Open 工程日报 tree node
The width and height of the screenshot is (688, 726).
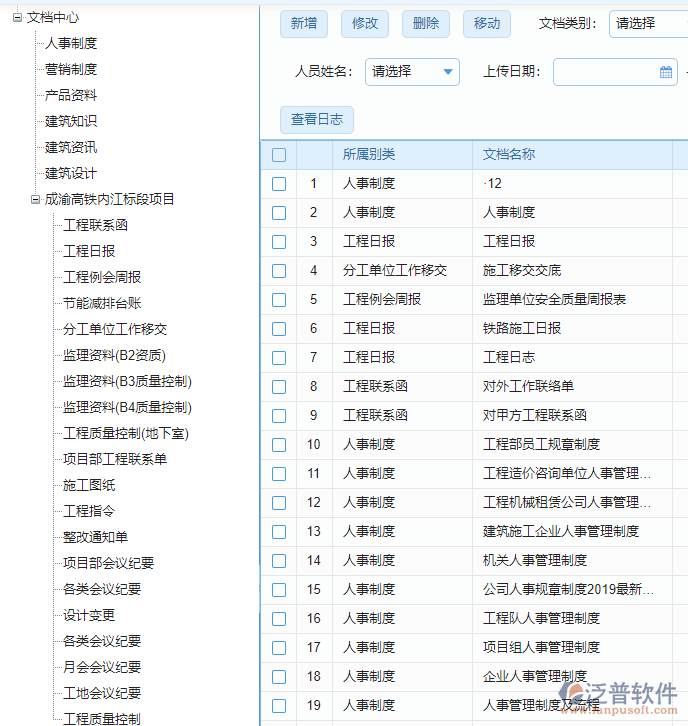tap(89, 251)
